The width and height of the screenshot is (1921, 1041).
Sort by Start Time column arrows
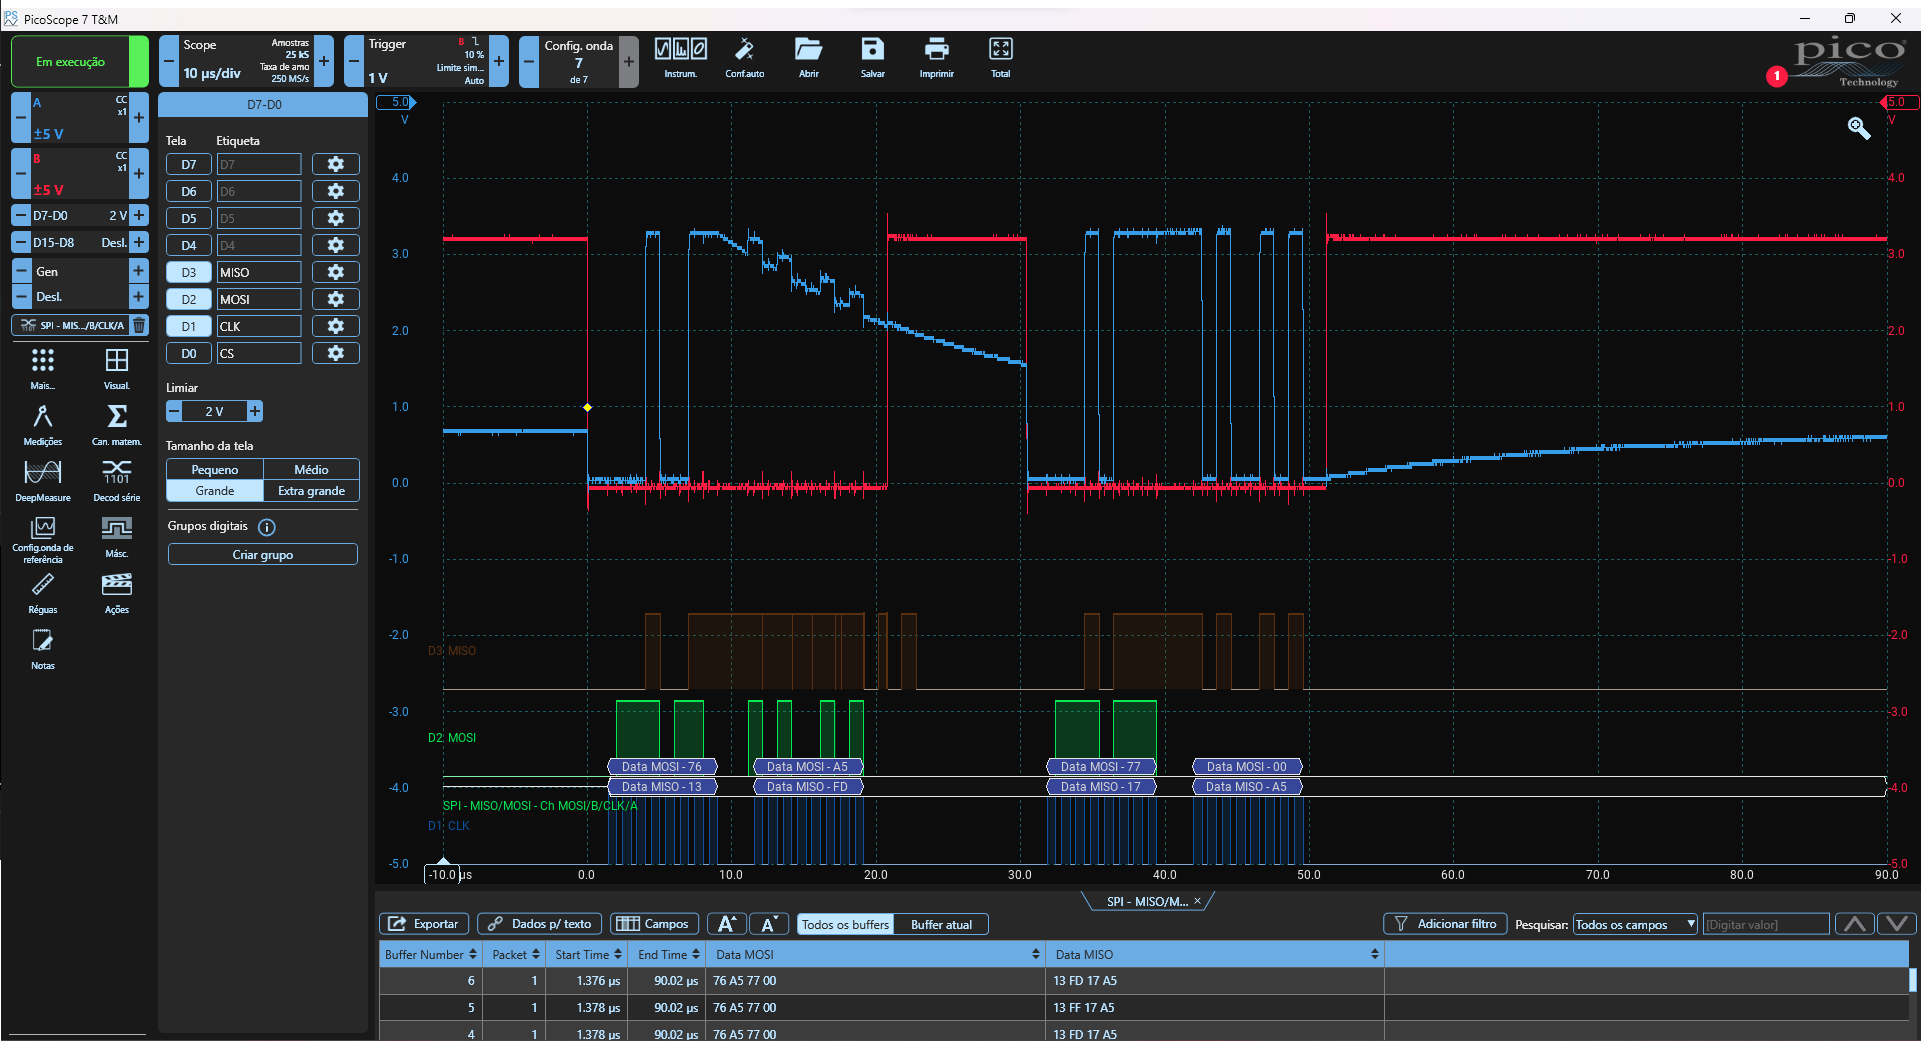pyautogui.click(x=618, y=954)
